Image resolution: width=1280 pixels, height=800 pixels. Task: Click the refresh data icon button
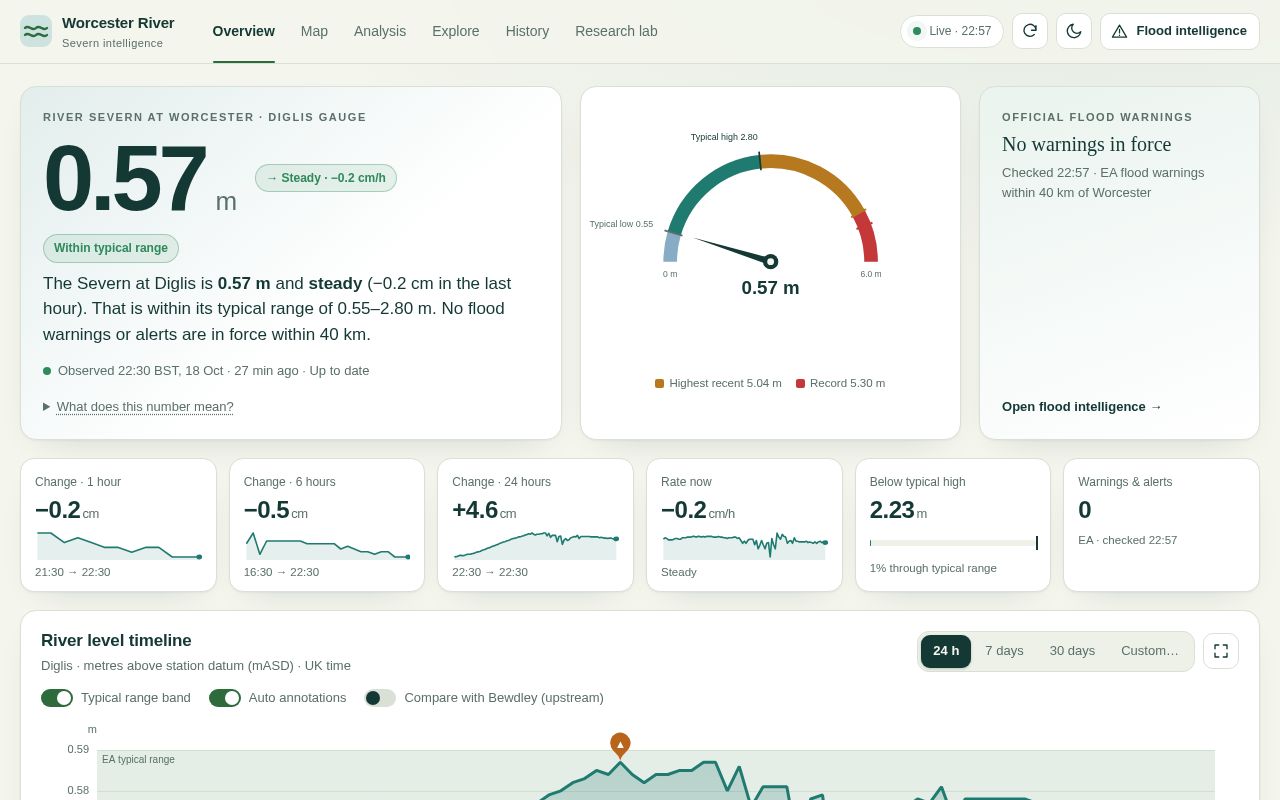[x=1030, y=31]
